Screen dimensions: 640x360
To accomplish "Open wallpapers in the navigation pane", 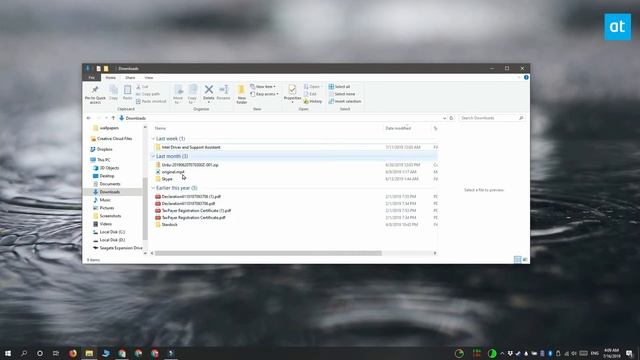I will [109, 128].
